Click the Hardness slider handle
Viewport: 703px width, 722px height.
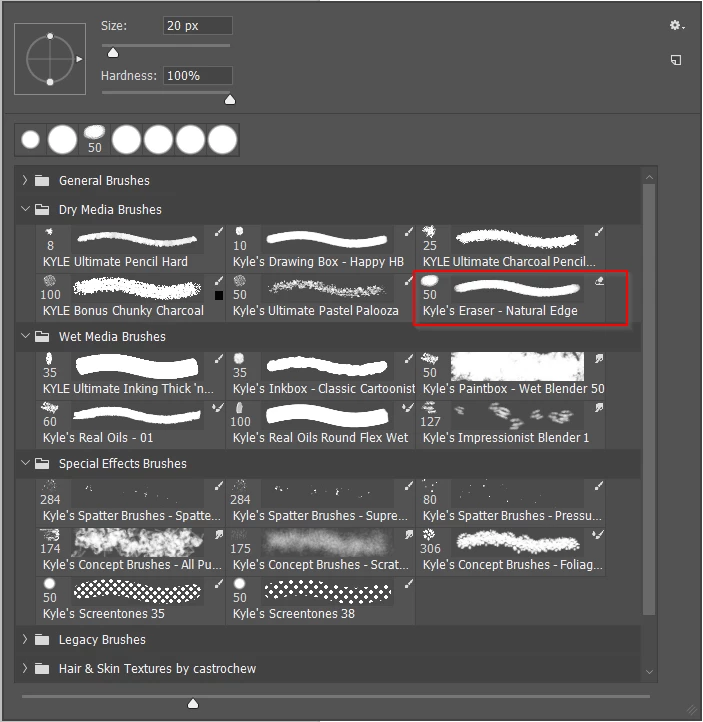[x=230, y=100]
